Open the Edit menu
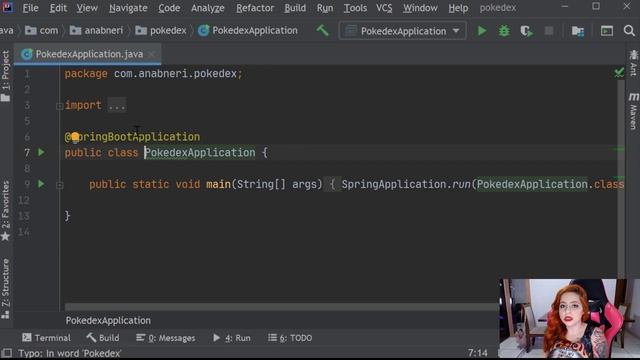The image size is (640, 360). pos(58,8)
